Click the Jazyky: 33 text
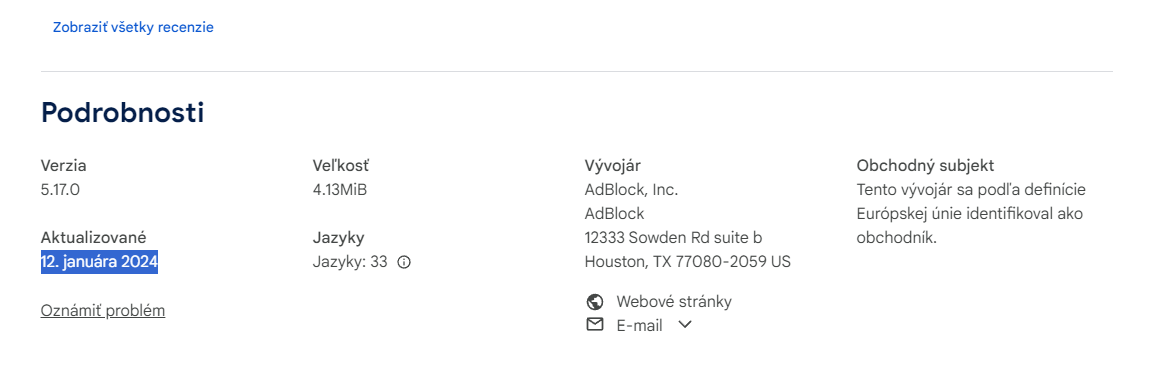Viewport: 1173px width, 373px height. pyautogui.click(x=350, y=262)
